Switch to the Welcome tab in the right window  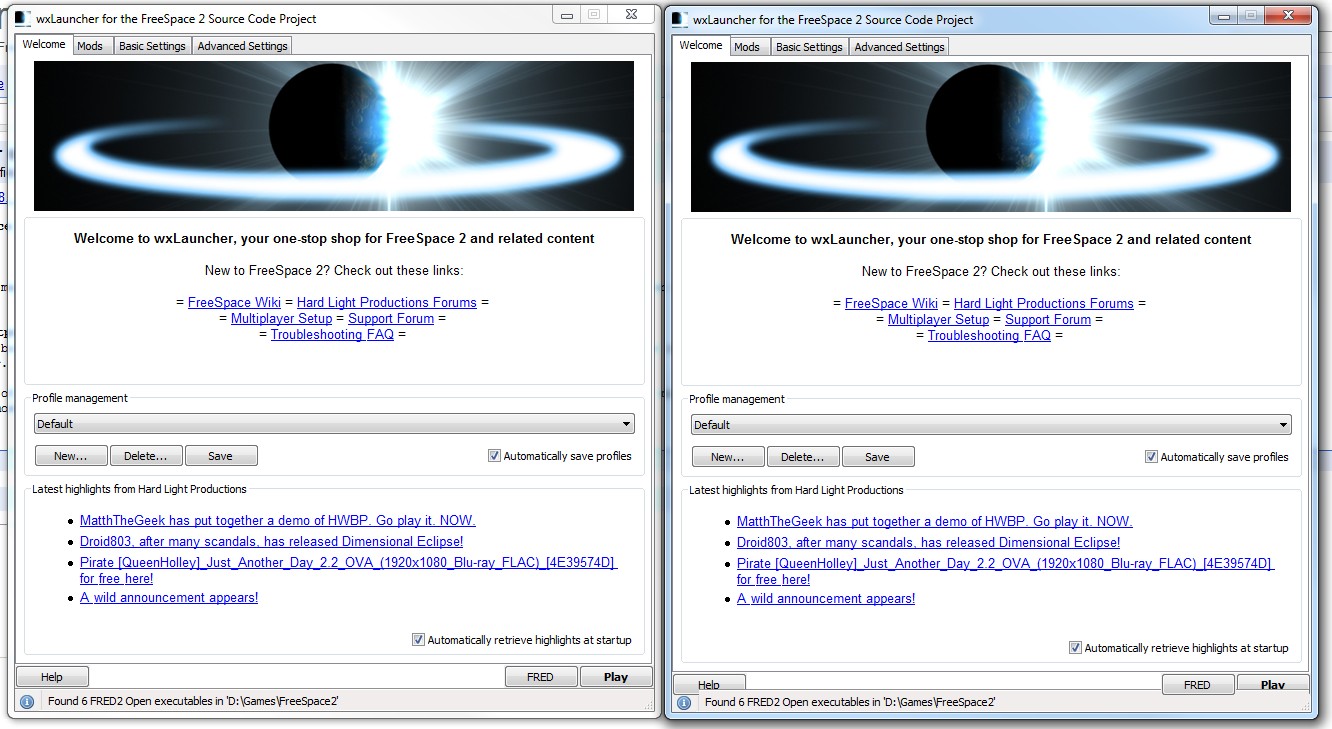pos(701,46)
